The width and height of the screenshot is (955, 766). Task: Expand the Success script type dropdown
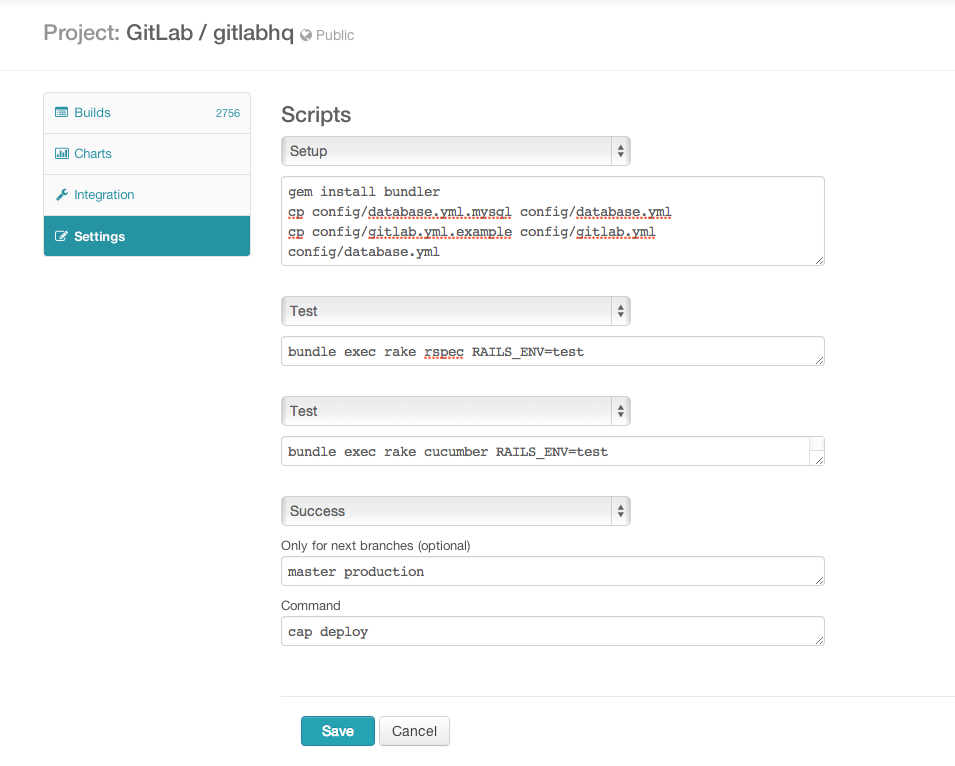(x=456, y=511)
